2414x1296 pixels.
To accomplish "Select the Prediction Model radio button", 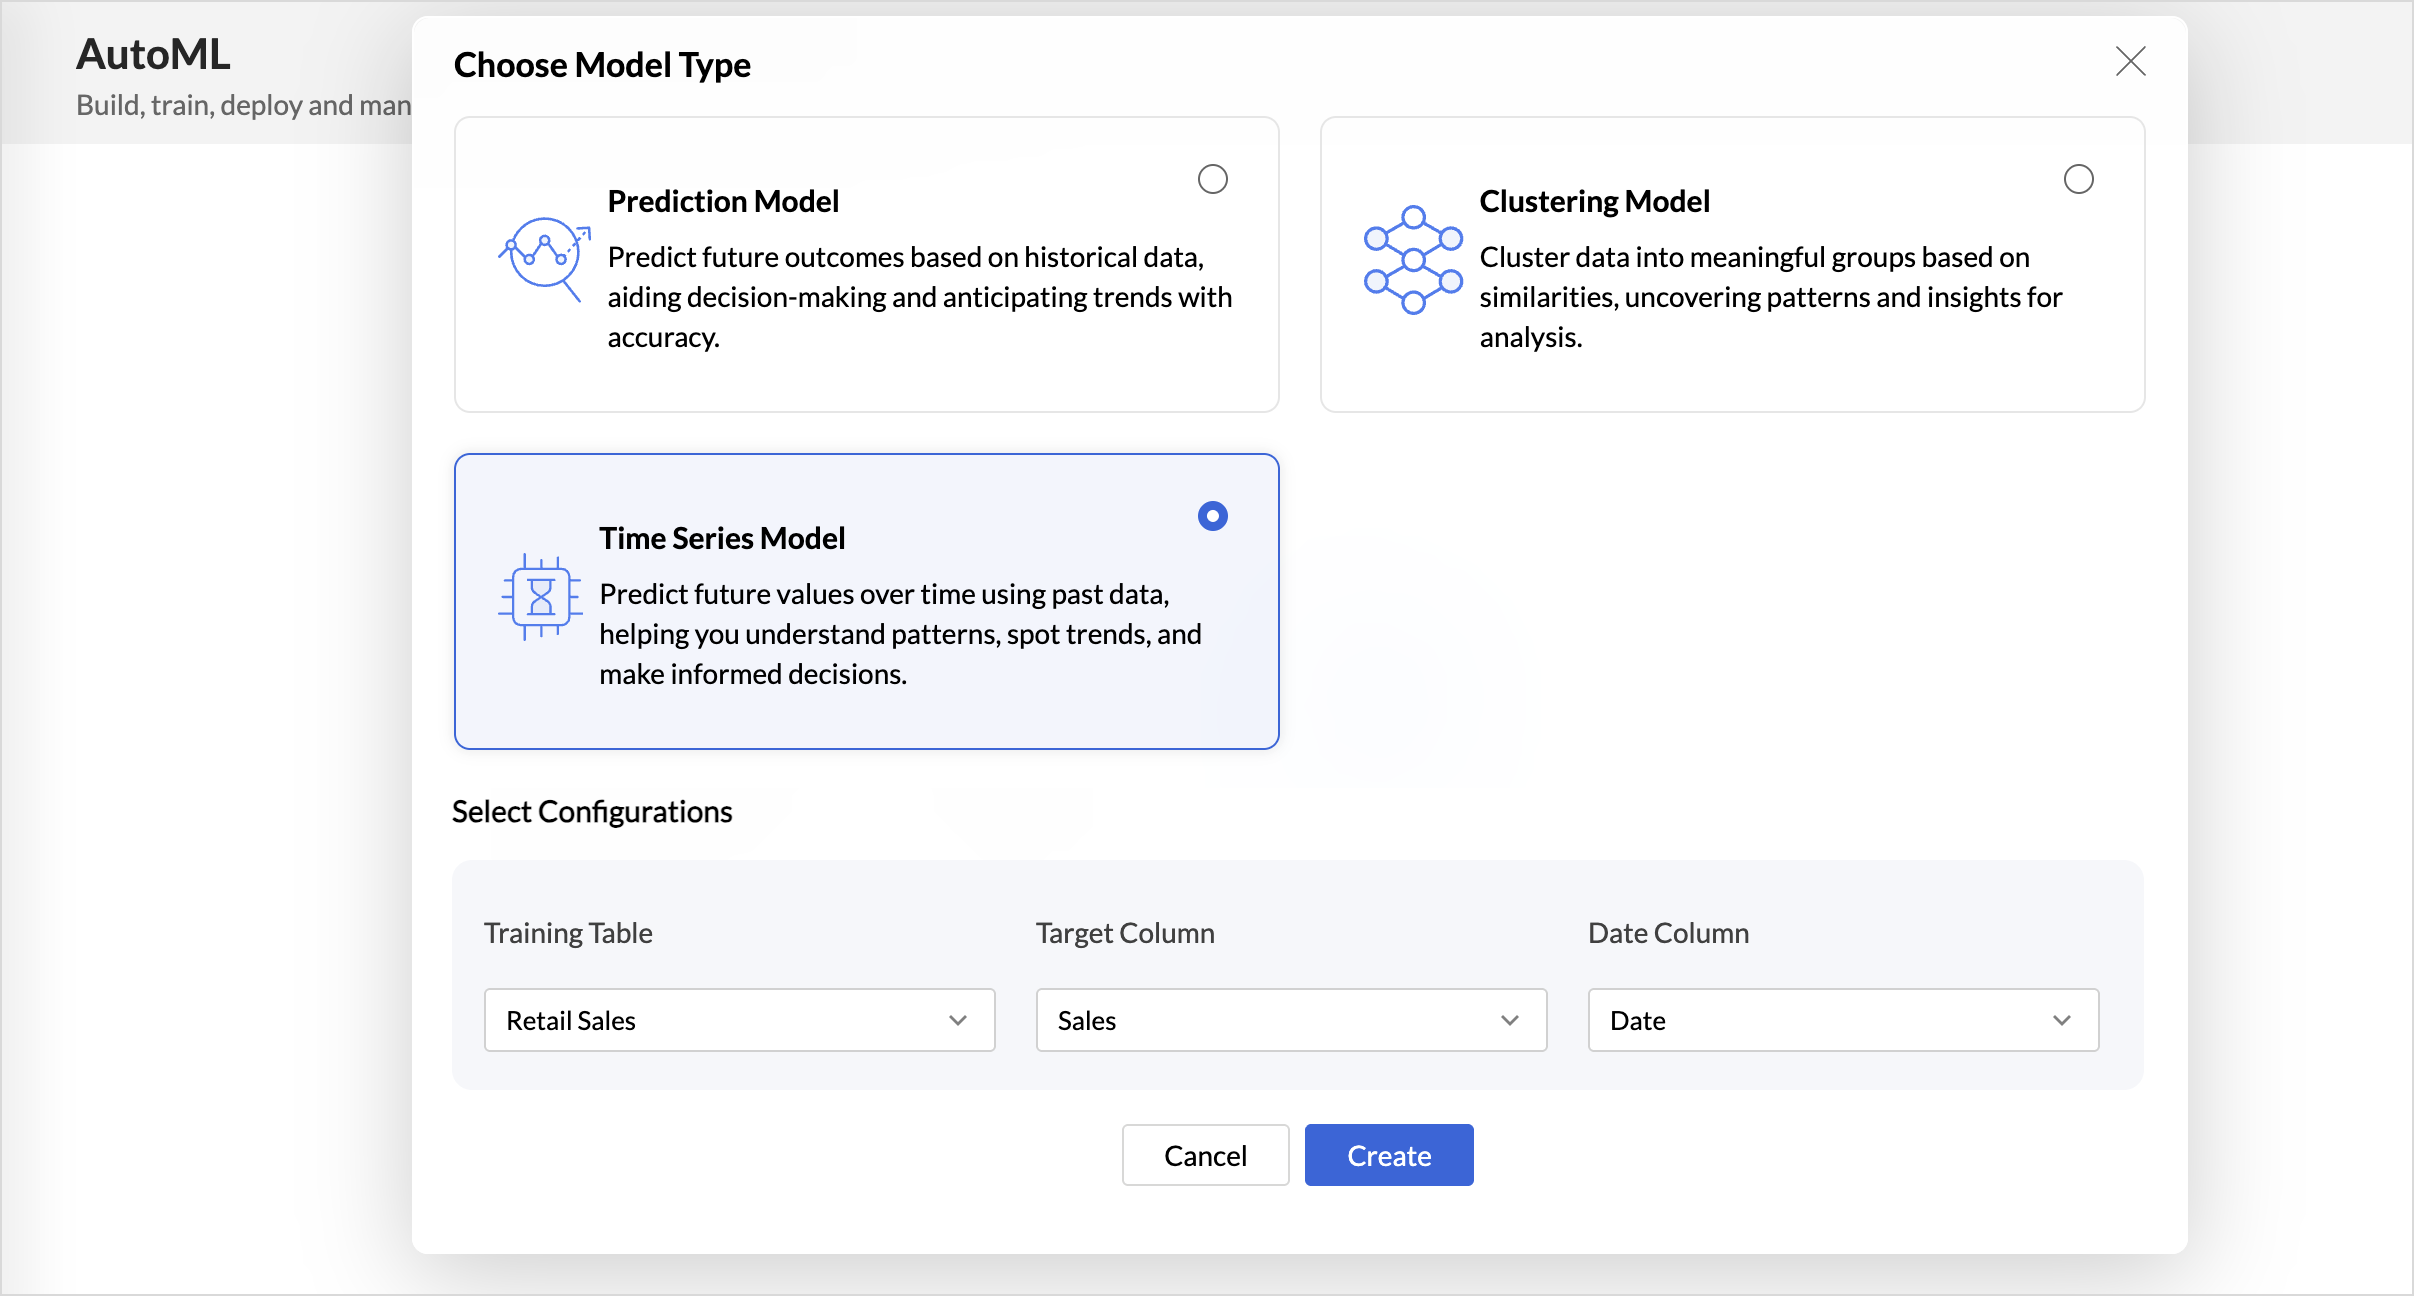I will pyautogui.click(x=1213, y=179).
